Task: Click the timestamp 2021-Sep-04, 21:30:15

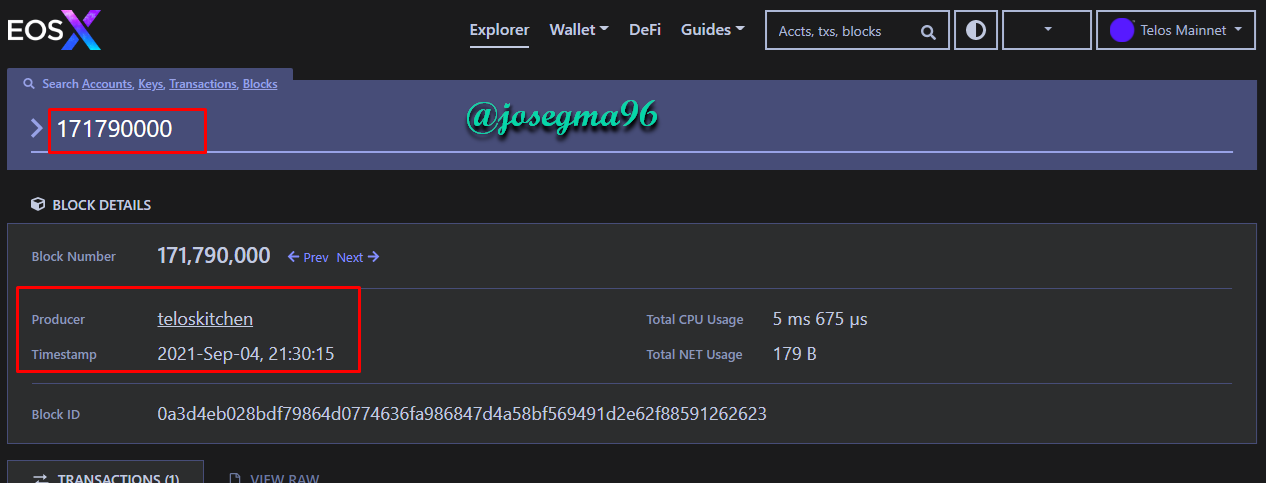Action: pos(246,354)
